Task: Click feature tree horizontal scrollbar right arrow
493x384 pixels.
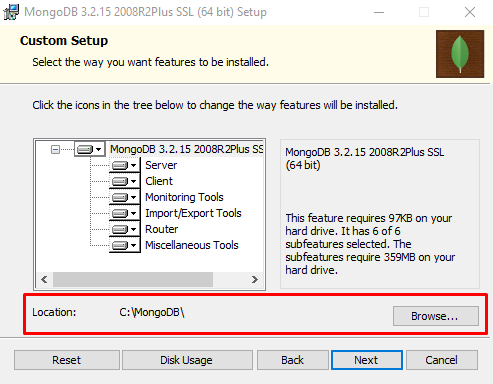Action: pos(255,279)
